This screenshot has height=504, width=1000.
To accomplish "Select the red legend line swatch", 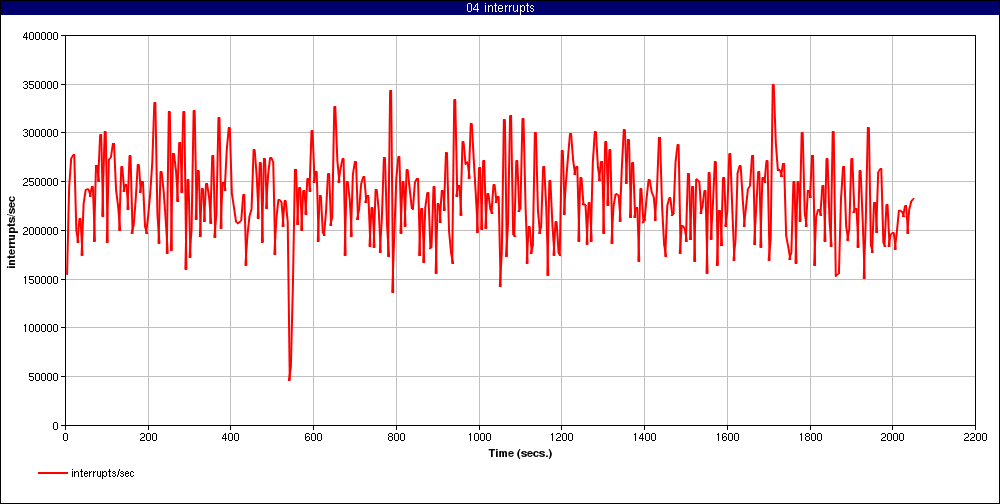I will pyautogui.click(x=52, y=473).
